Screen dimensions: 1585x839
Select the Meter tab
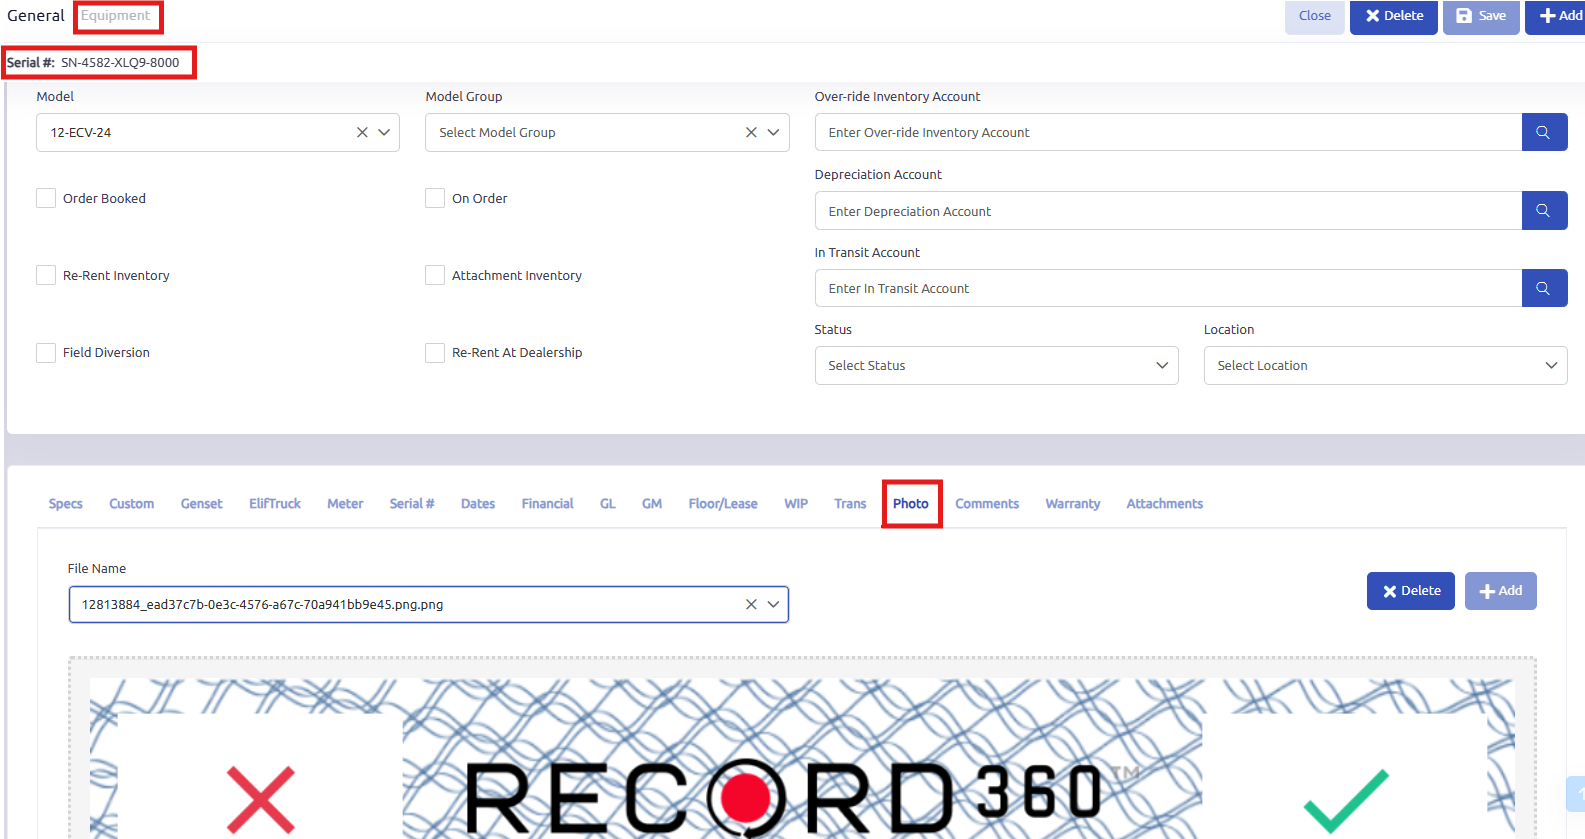345,504
